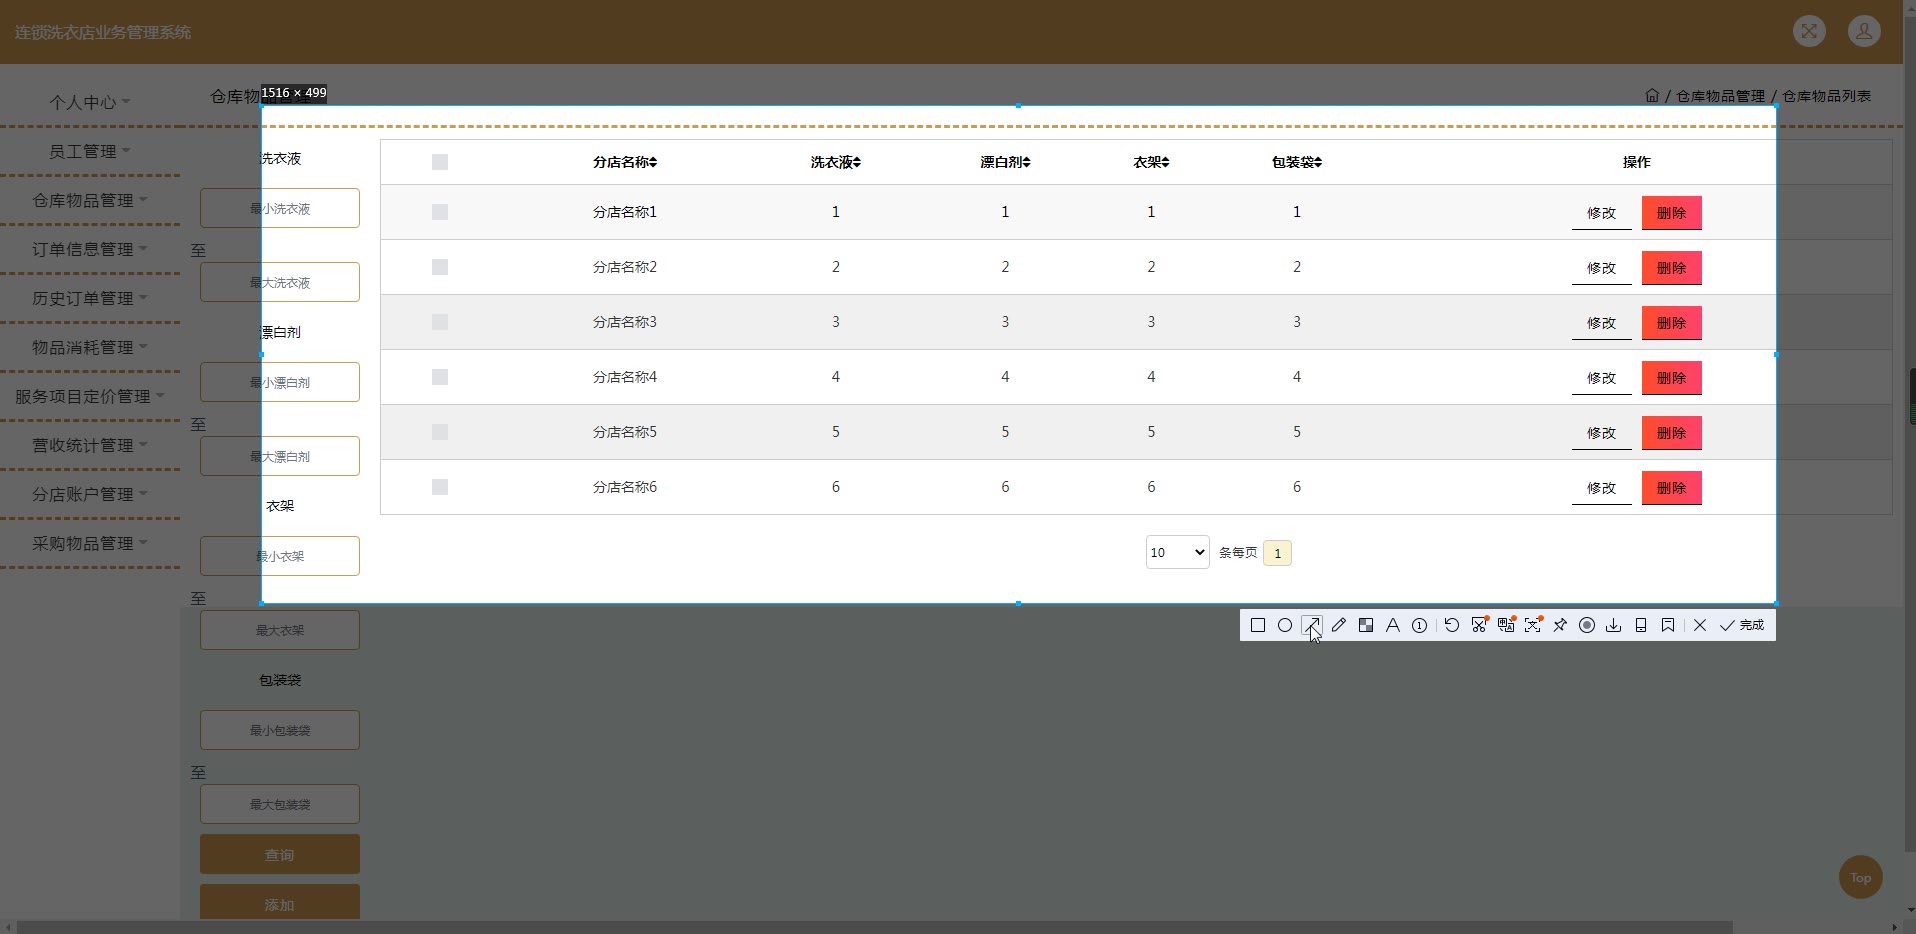Click 删除 for 分店名称6

1671,488
